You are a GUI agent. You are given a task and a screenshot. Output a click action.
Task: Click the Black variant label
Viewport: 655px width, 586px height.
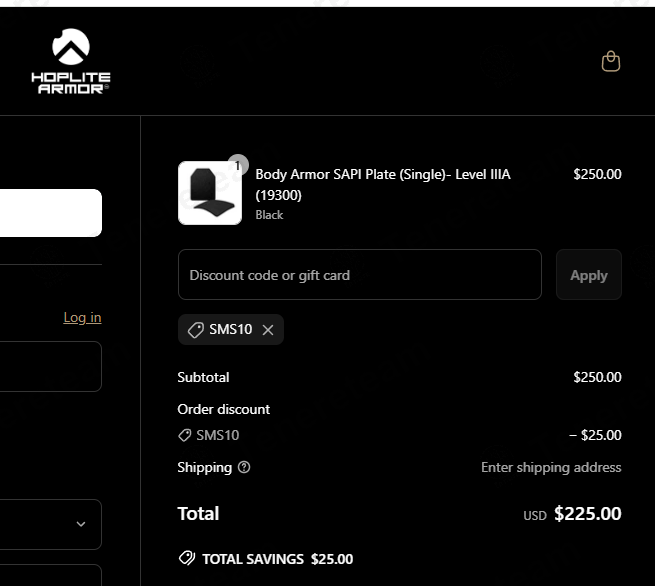pos(269,215)
